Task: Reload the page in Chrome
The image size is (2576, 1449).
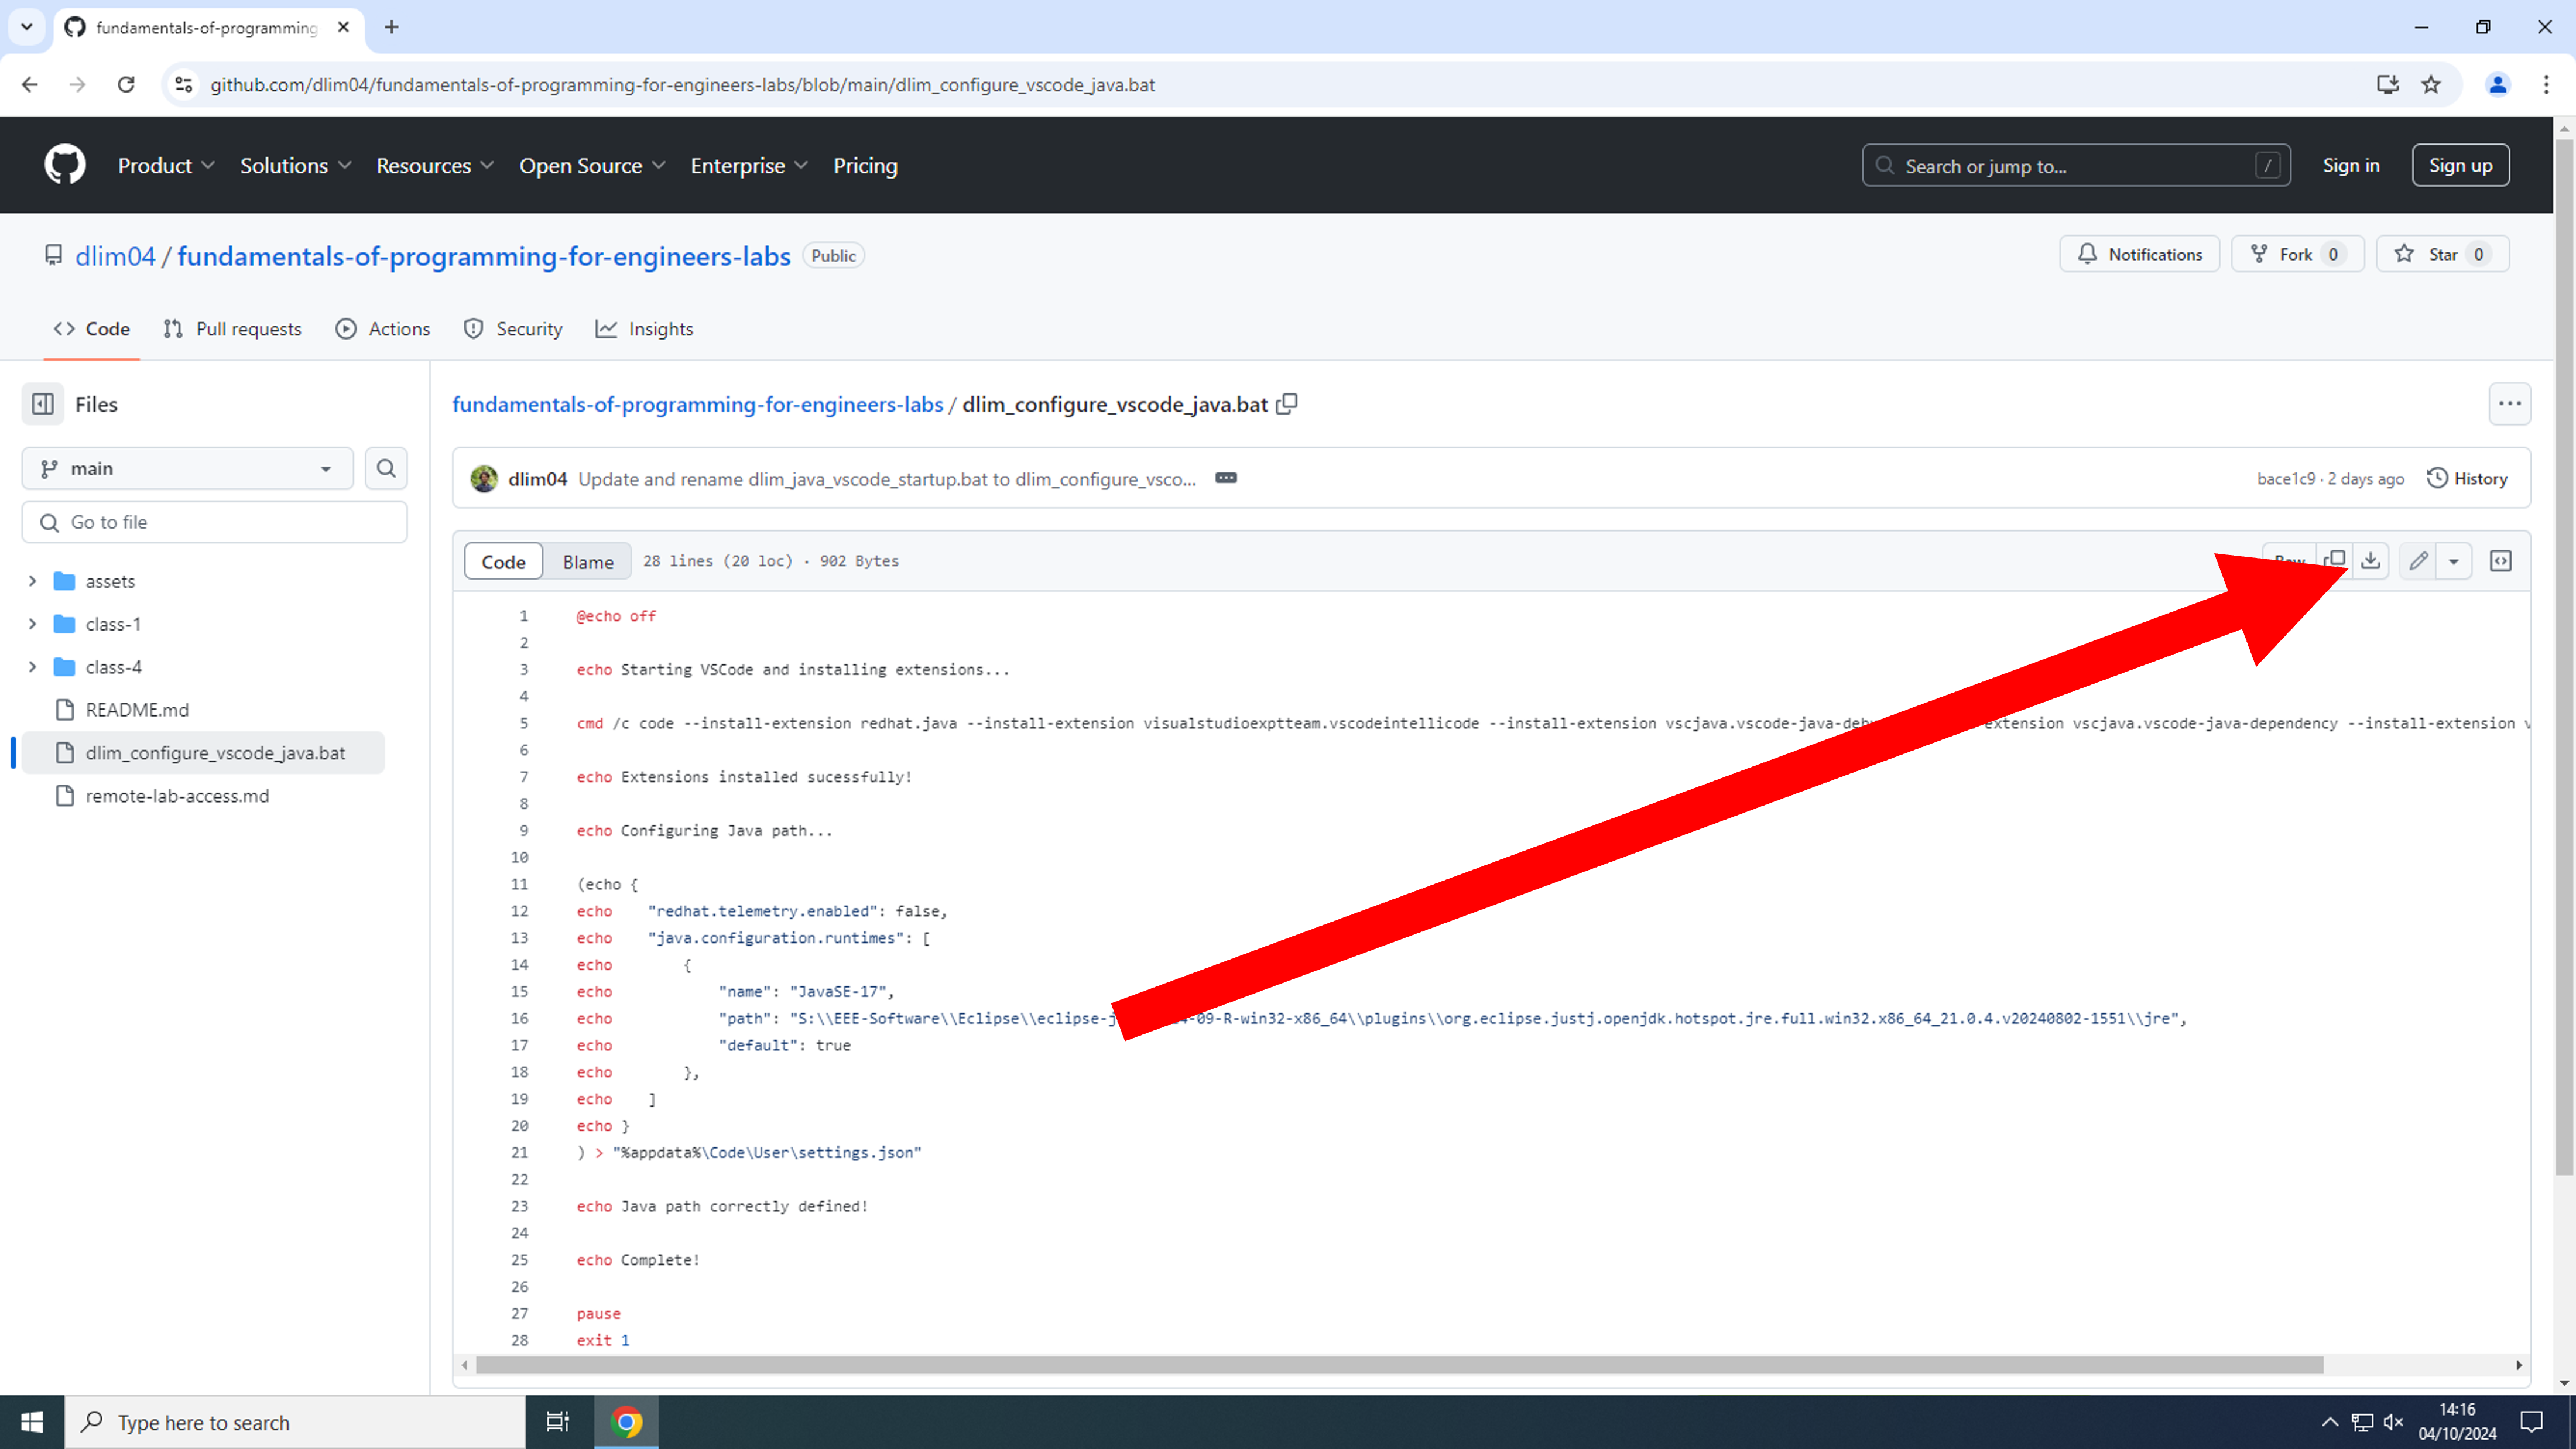Action: tap(126, 85)
